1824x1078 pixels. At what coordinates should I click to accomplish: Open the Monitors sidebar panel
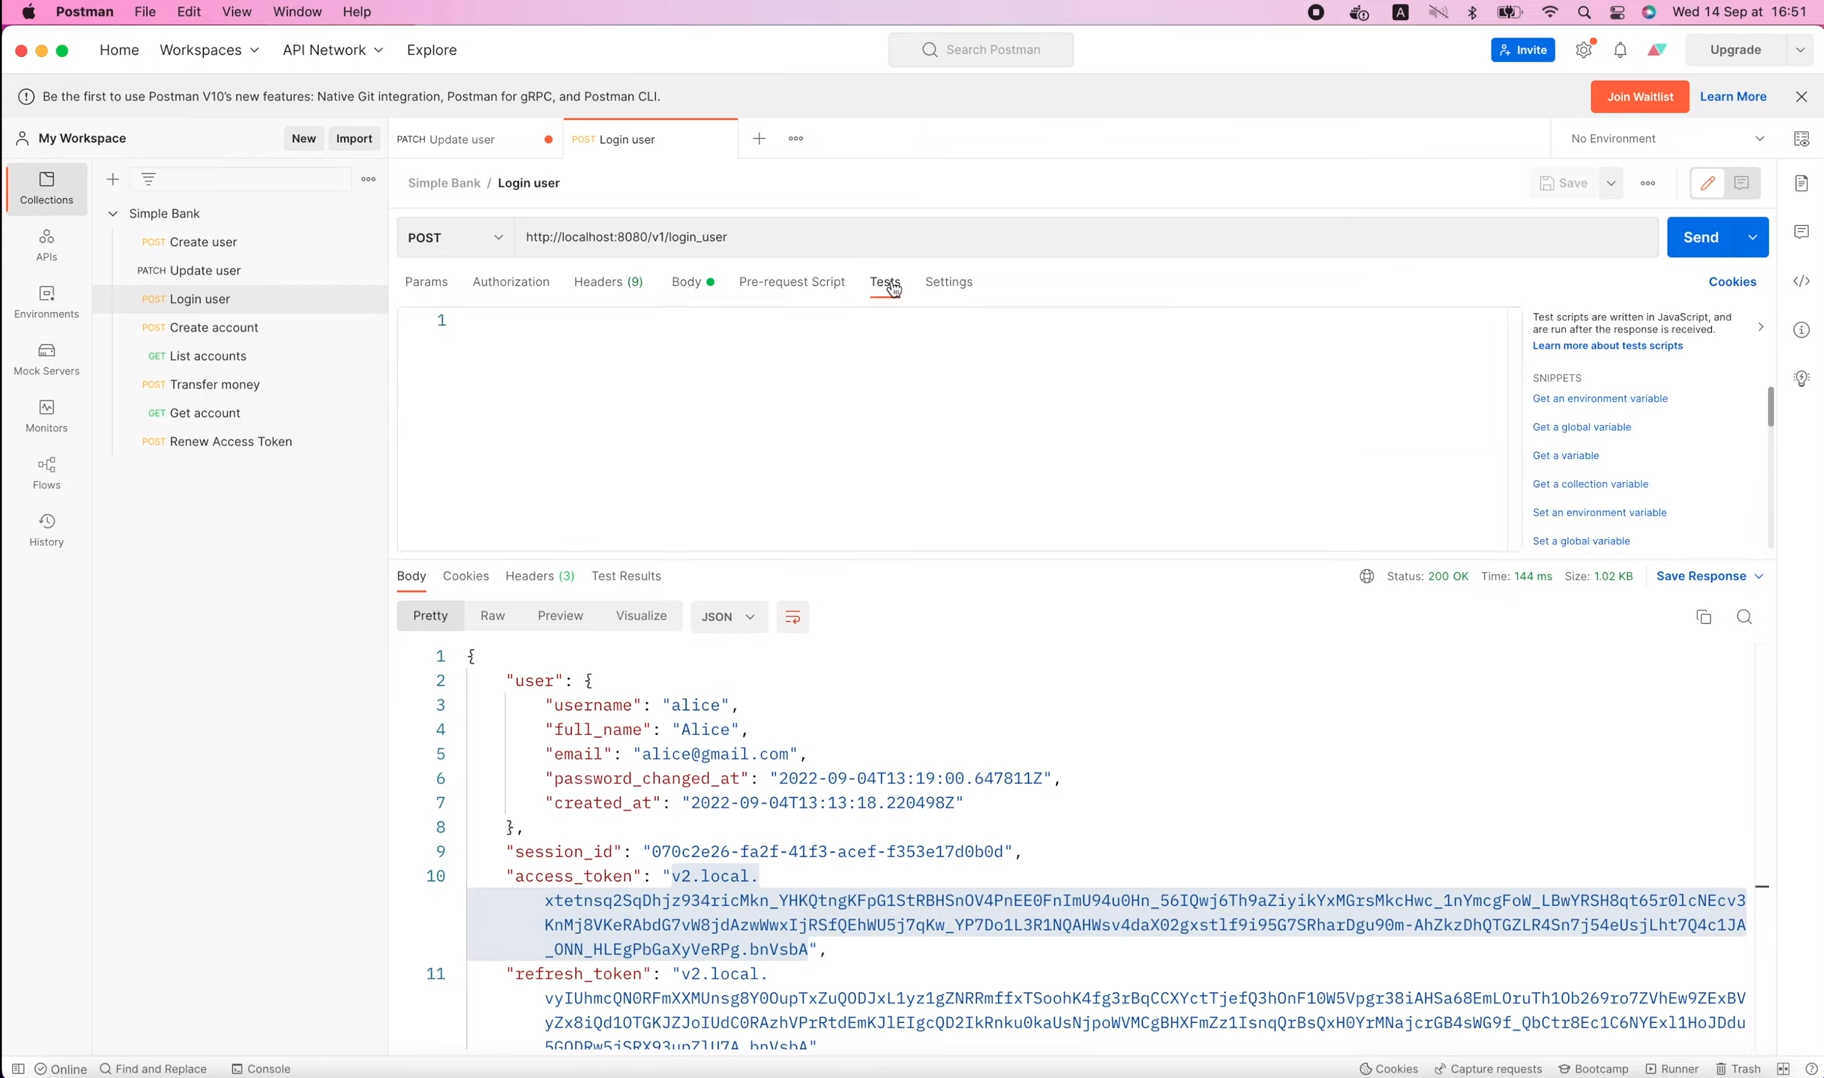click(46, 416)
